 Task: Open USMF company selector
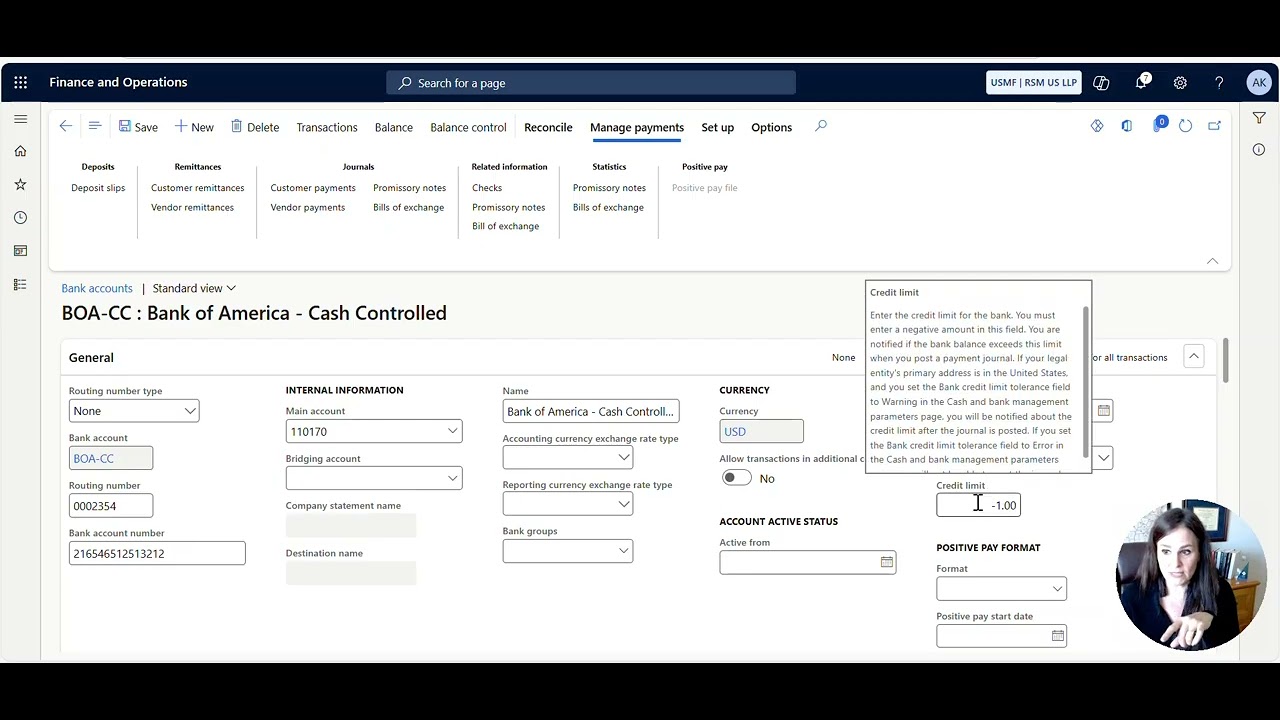(x=1033, y=83)
